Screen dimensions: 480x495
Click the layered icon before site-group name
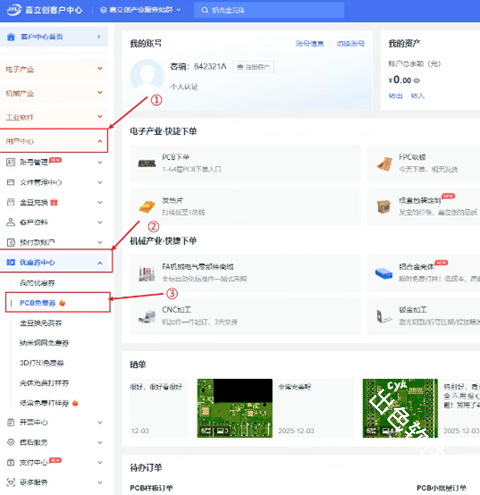tap(103, 10)
